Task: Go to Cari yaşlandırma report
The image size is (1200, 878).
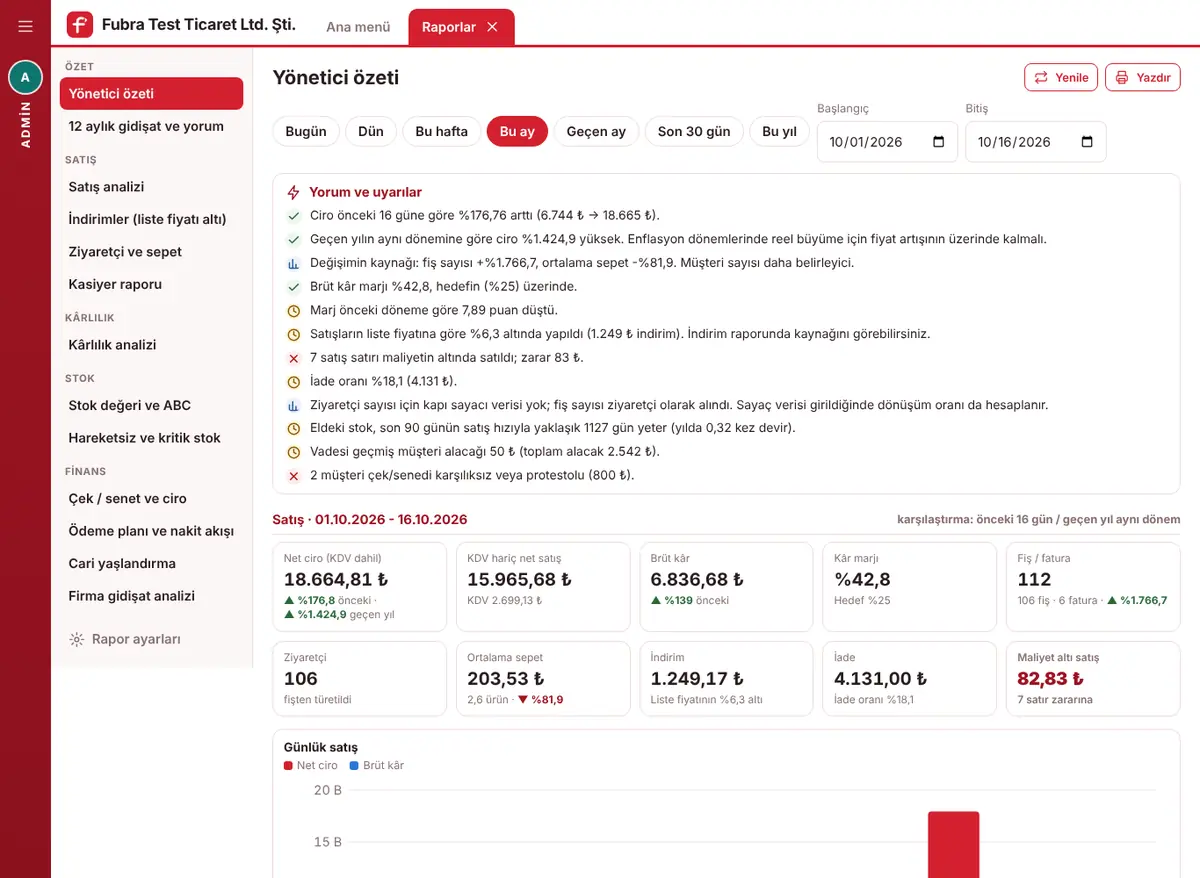Action: (151, 563)
